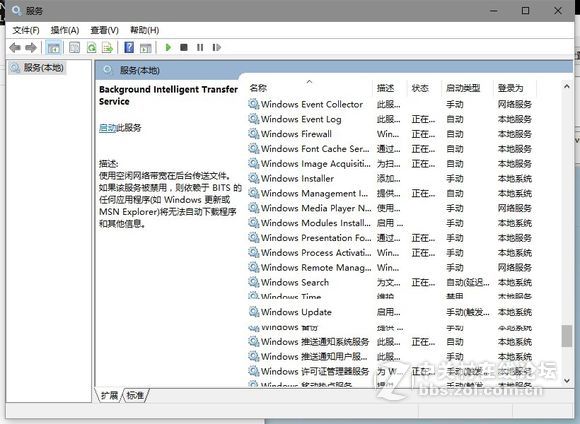580x424 pixels.
Task: Toggle the show/hide console tree icon
Action: click(54, 47)
